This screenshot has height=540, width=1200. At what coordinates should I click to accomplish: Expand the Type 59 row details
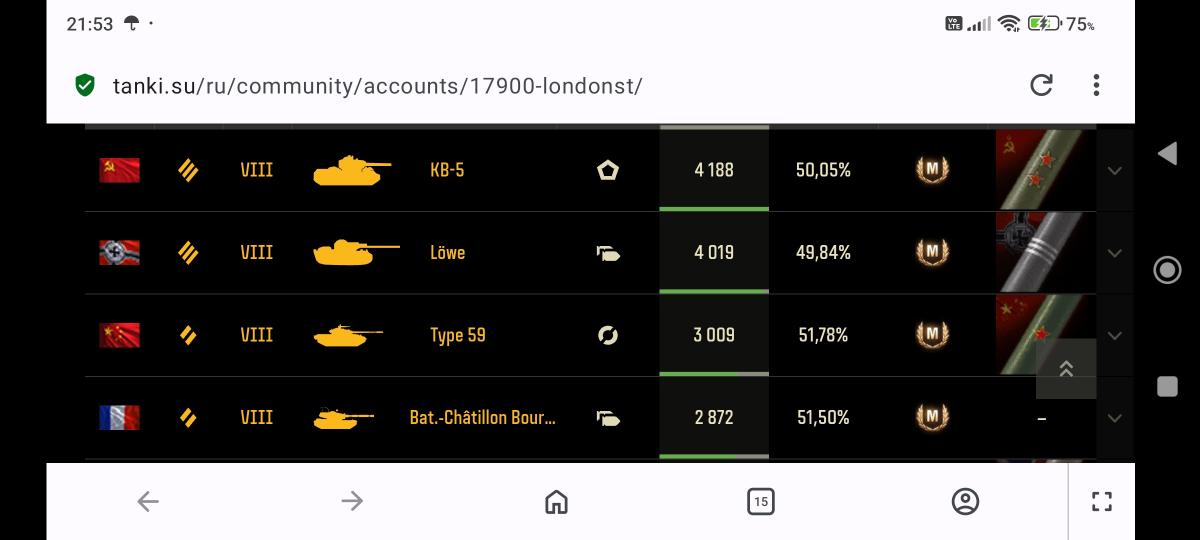pyautogui.click(x=1115, y=335)
